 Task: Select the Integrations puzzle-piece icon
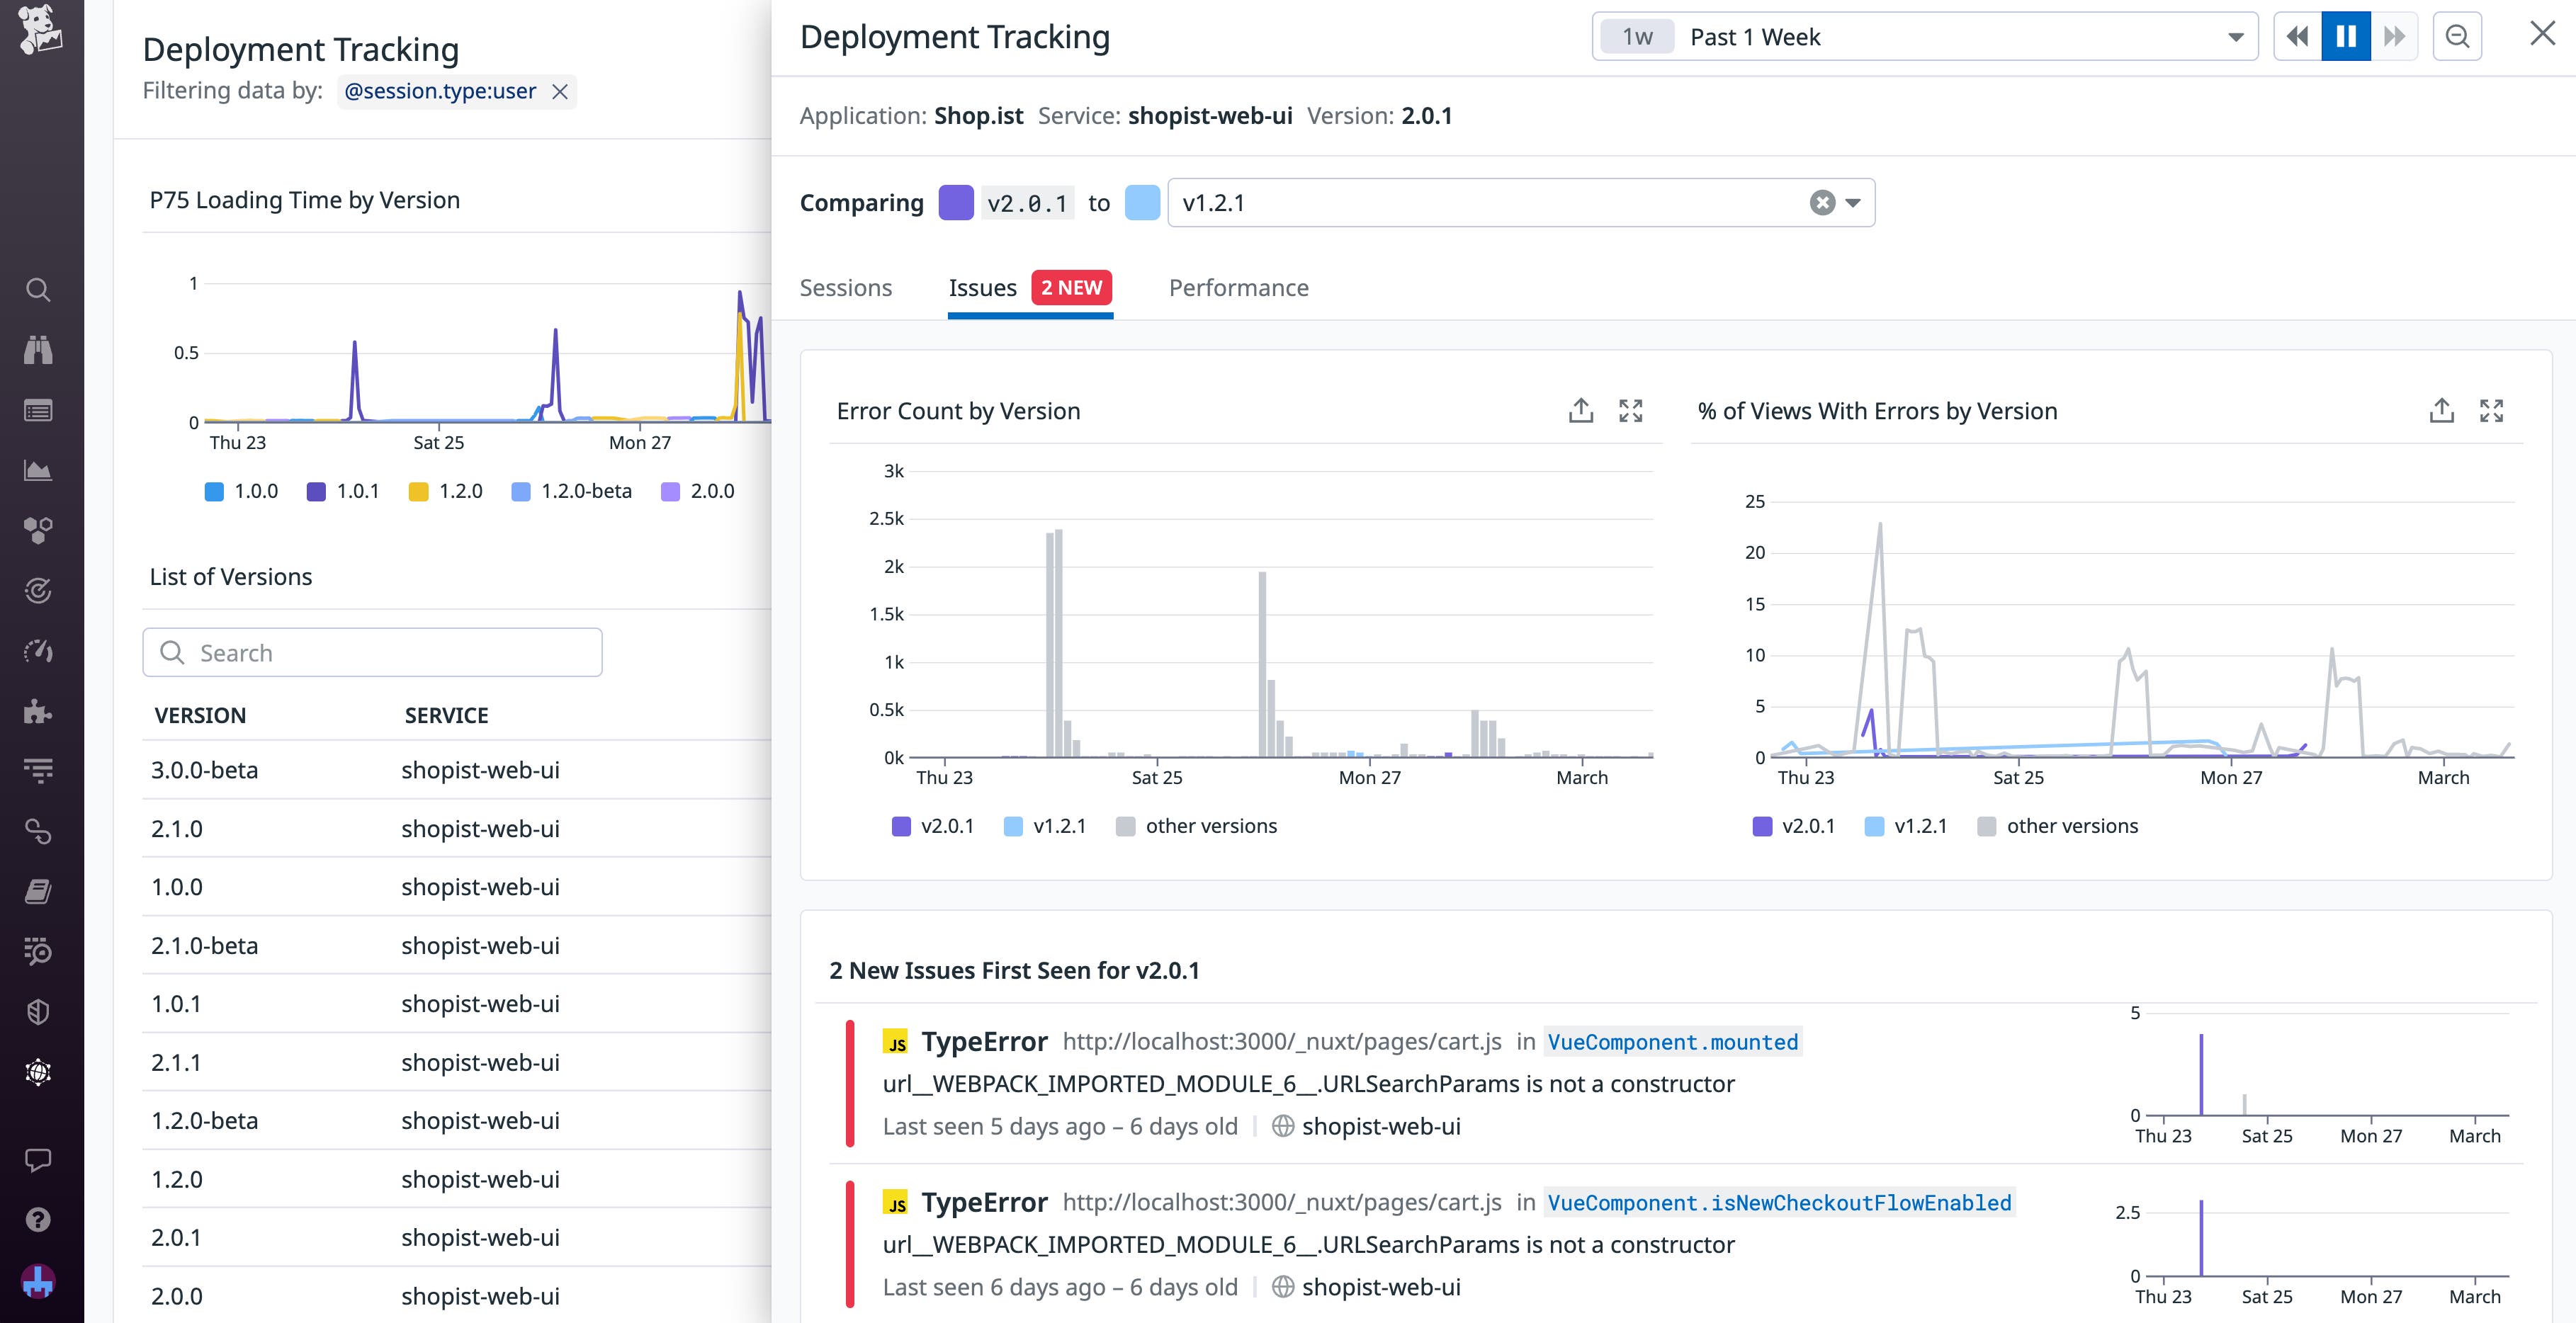tap(38, 712)
